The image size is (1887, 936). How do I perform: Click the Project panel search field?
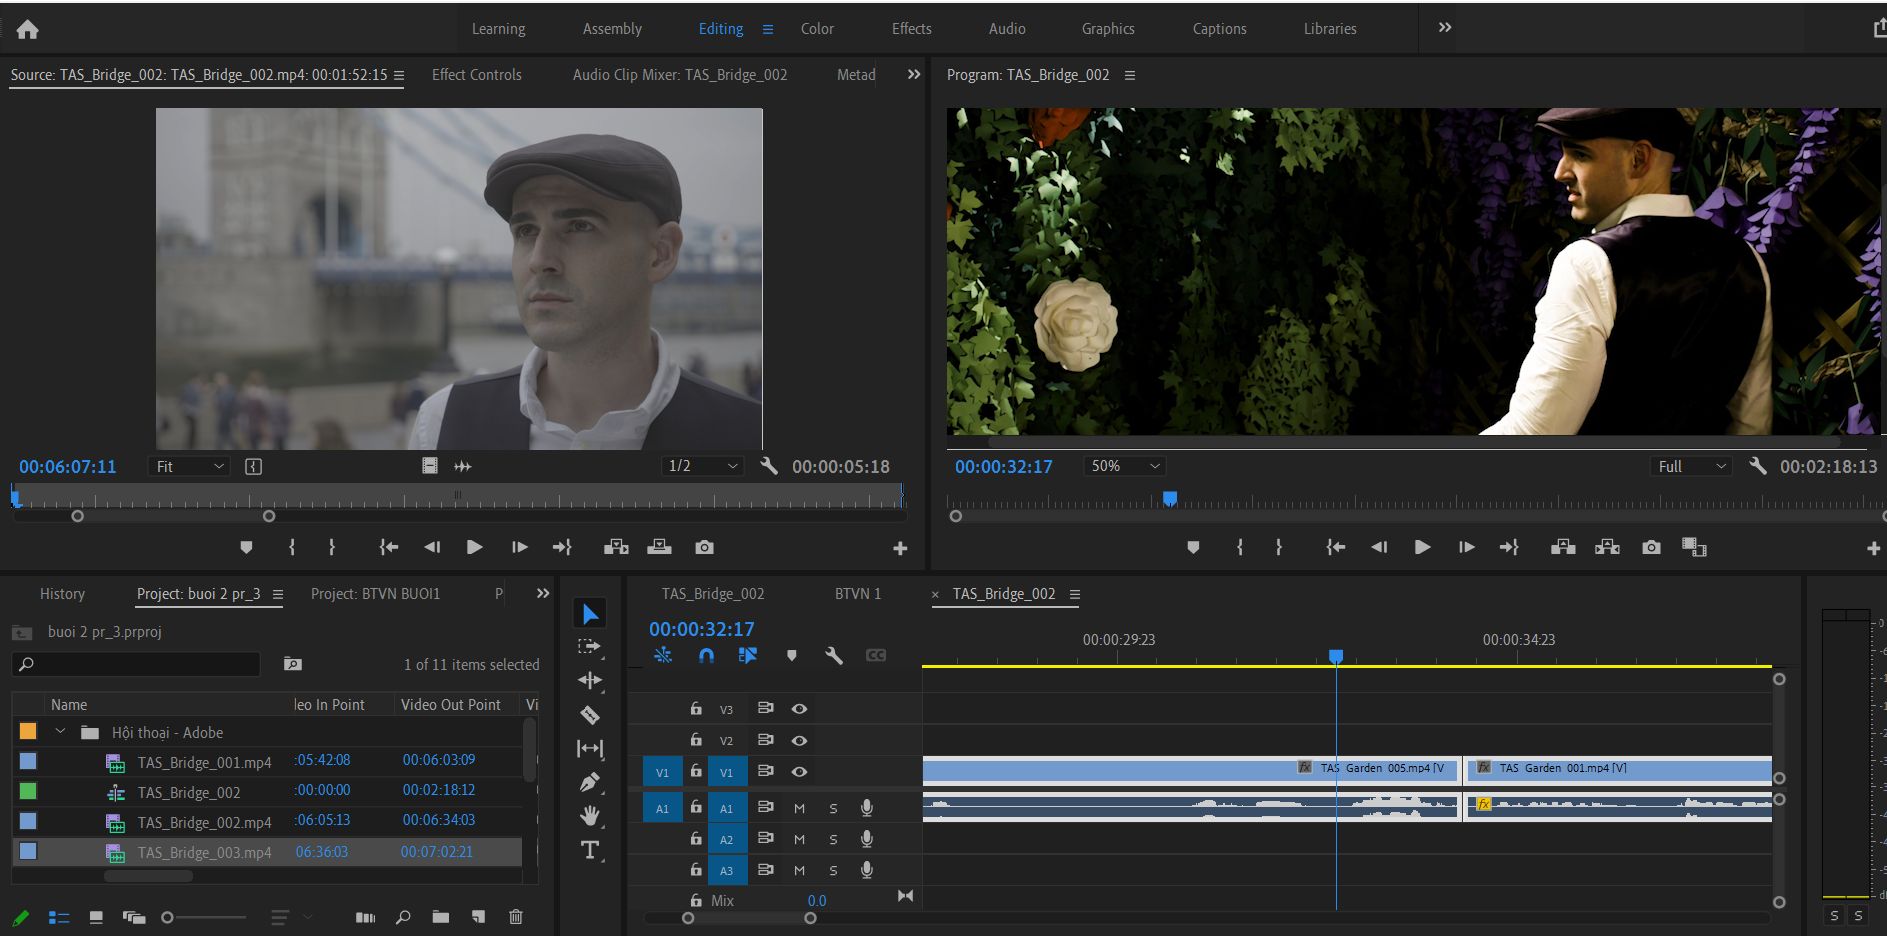pos(137,664)
